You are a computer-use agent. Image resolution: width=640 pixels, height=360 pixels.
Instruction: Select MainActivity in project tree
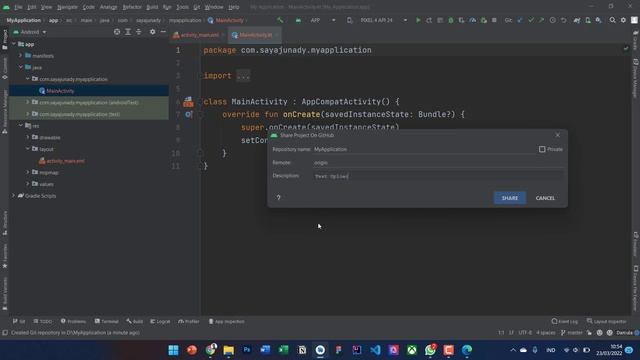60,91
